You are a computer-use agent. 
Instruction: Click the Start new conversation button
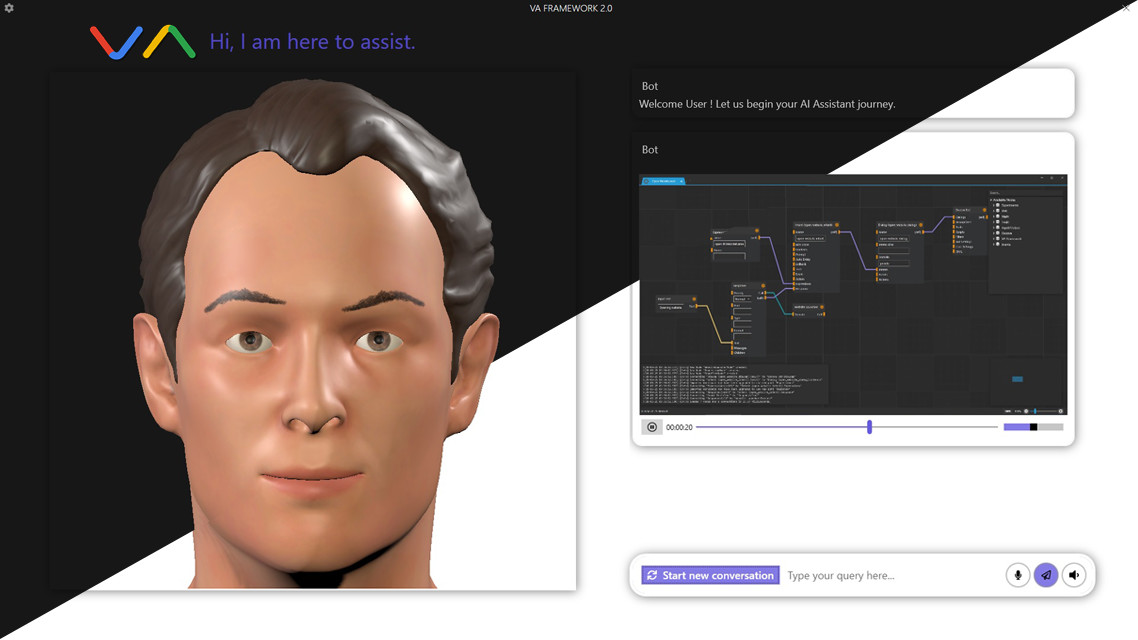point(710,575)
